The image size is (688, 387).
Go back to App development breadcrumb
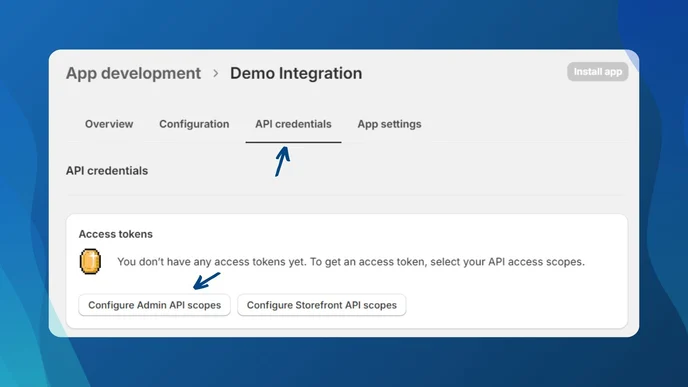133,73
